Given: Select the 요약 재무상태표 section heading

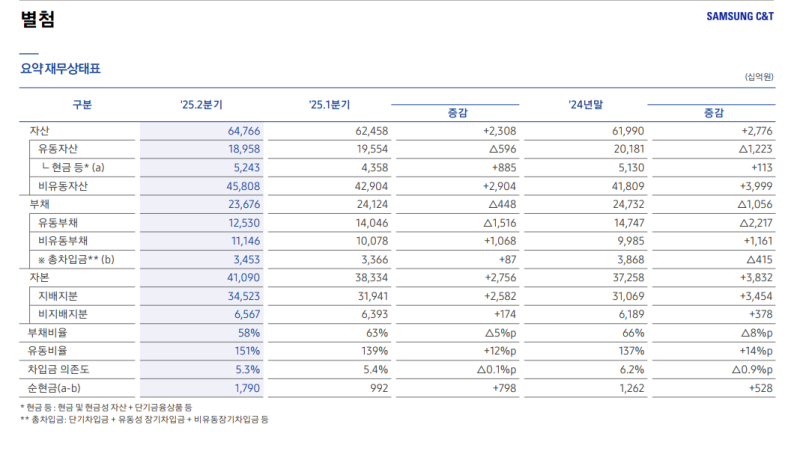Looking at the screenshot, I should [61, 69].
